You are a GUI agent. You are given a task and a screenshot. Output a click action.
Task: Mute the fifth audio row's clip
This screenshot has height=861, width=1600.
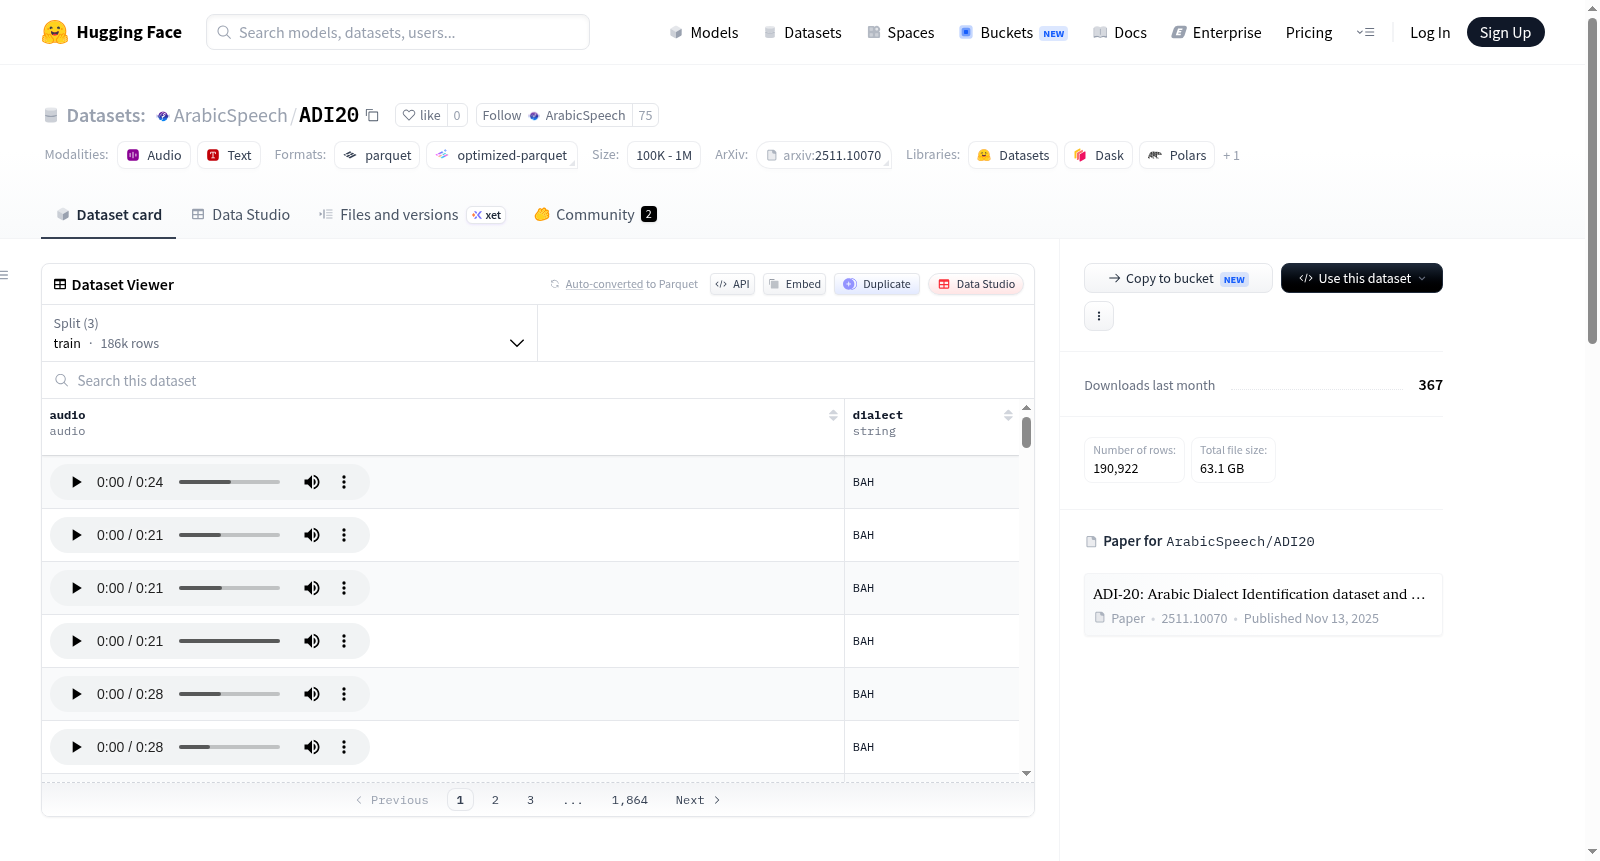point(312,694)
